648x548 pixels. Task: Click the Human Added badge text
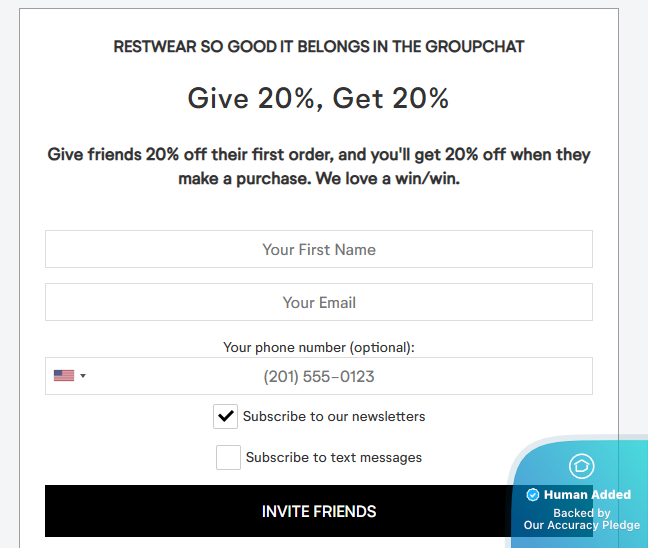click(587, 495)
